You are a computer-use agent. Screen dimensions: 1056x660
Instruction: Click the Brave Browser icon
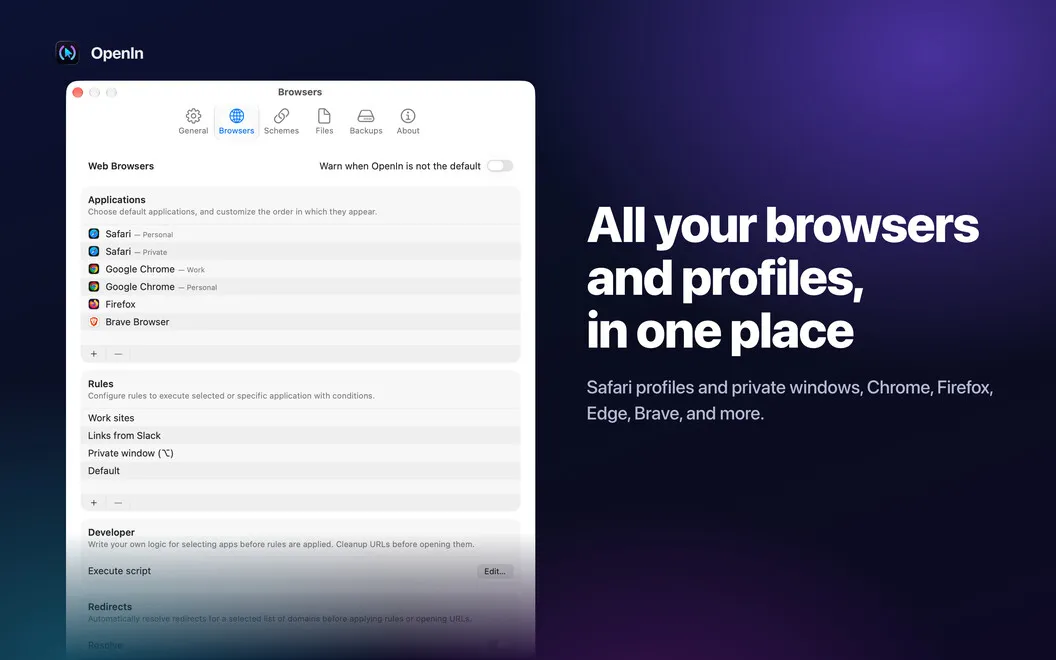click(94, 321)
